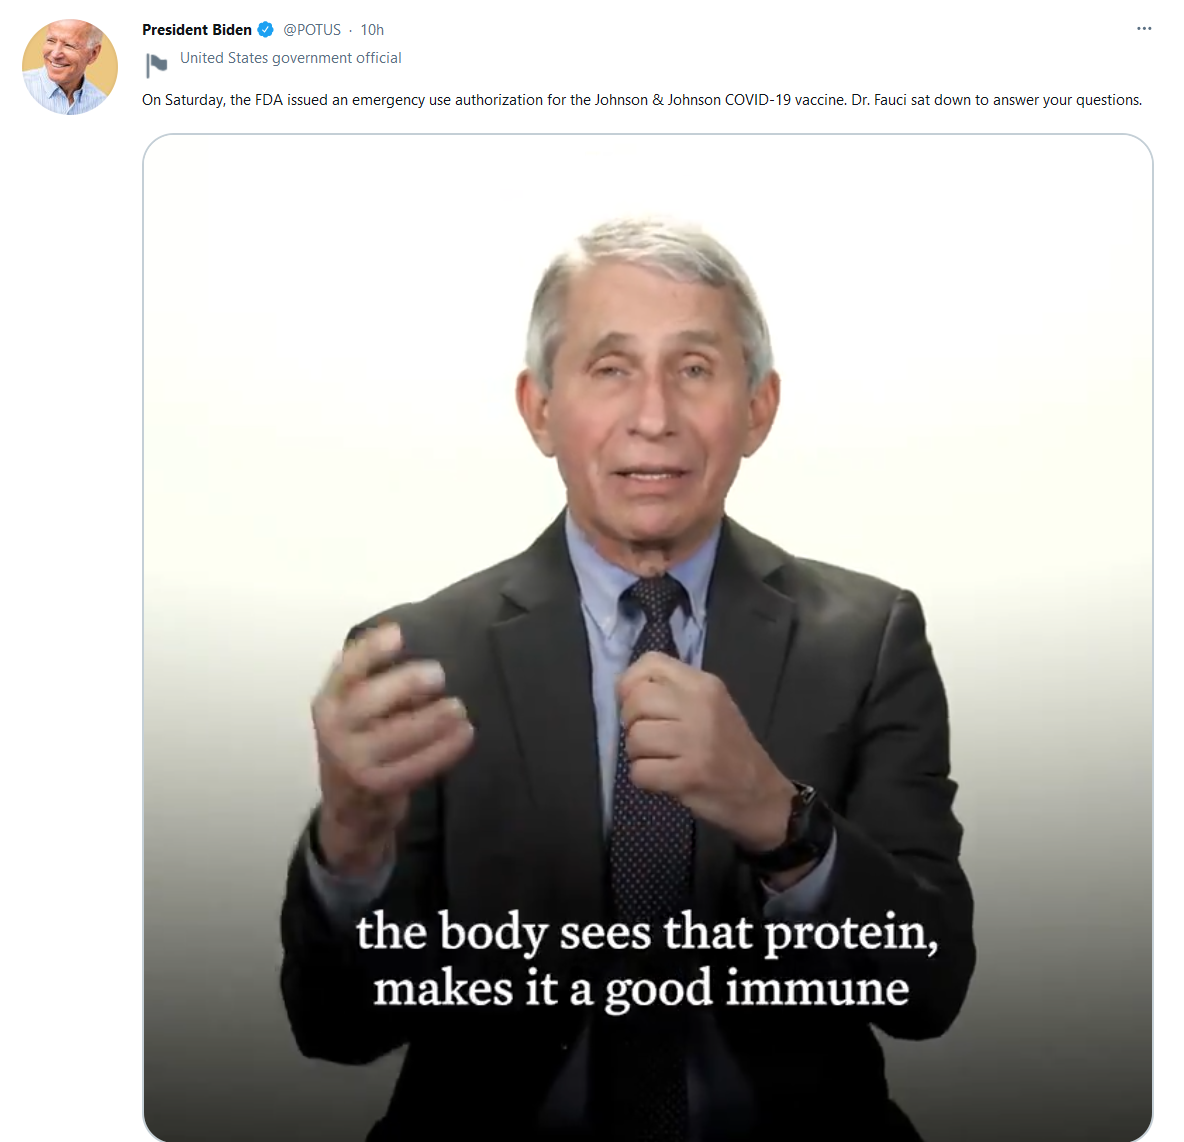Click the United States government official label
Image resolution: width=1184 pixels, height=1142 pixels.
pos(291,58)
